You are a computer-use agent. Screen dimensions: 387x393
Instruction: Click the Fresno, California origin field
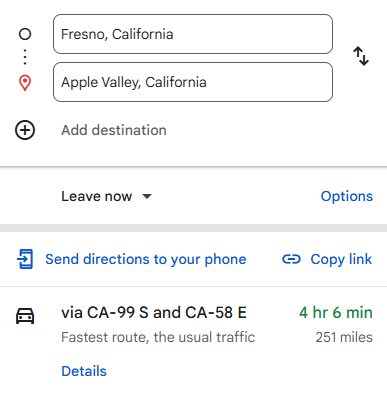tap(193, 34)
